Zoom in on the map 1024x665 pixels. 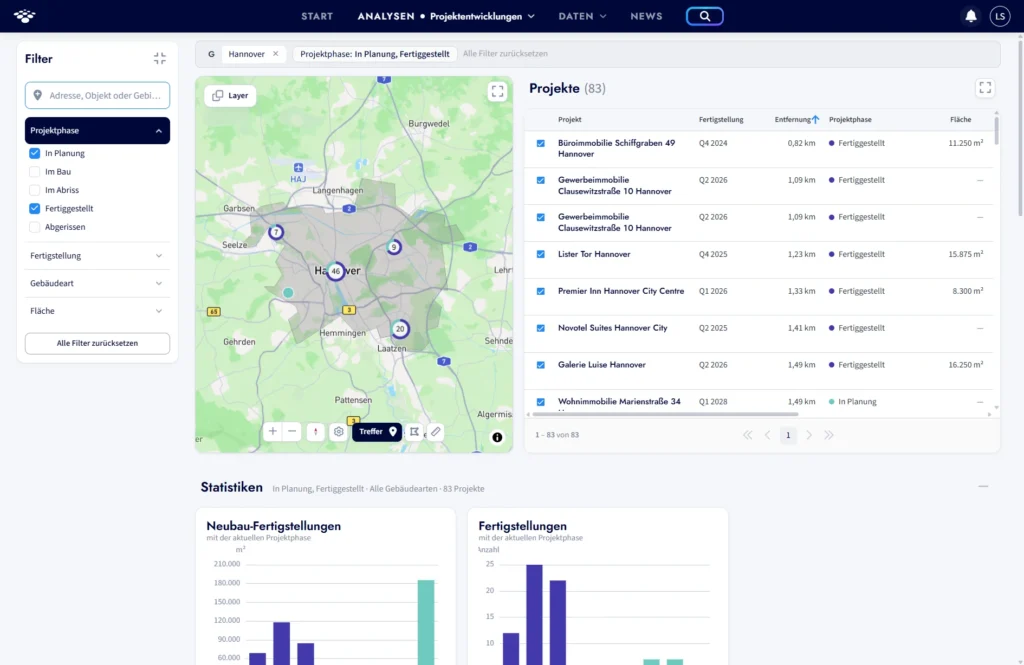point(273,431)
